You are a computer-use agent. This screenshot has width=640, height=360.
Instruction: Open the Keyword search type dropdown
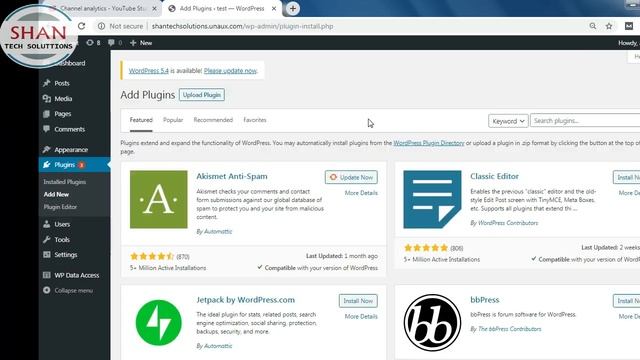(x=508, y=121)
